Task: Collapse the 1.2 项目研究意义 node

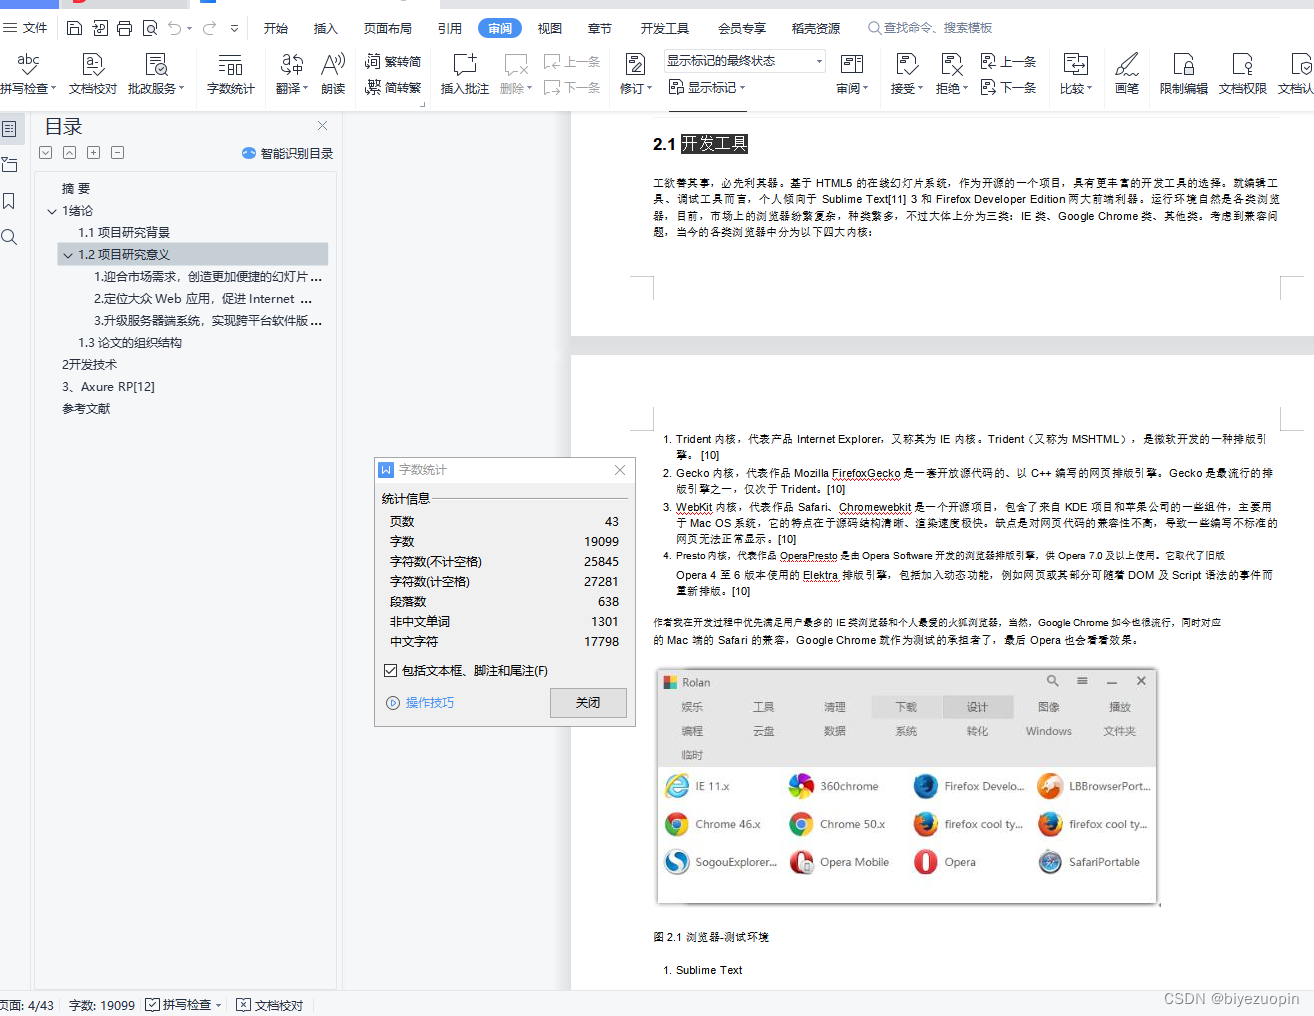Action: click(68, 255)
